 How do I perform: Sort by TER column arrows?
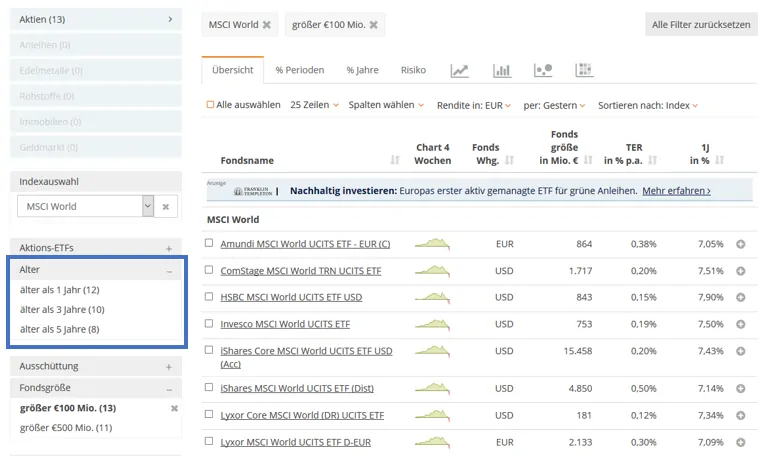(652, 160)
